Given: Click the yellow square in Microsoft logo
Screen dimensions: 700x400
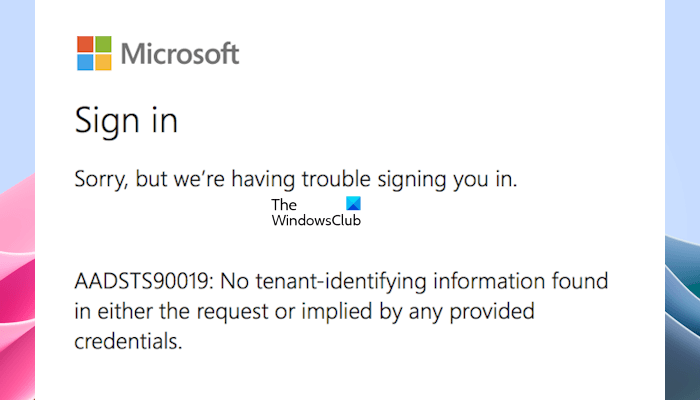Looking at the screenshot, I should 103,62.
